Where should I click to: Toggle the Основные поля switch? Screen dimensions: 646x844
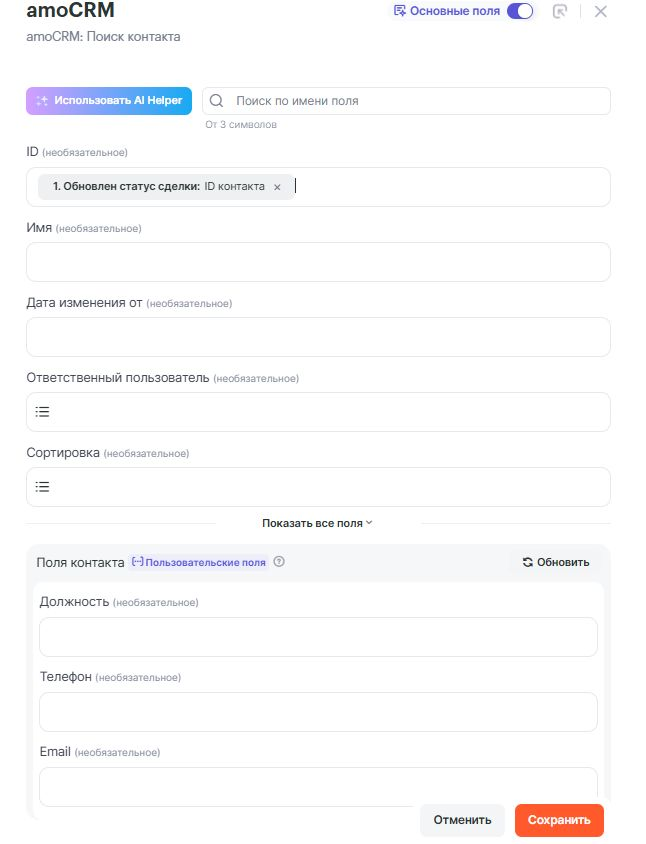[520, 12]
